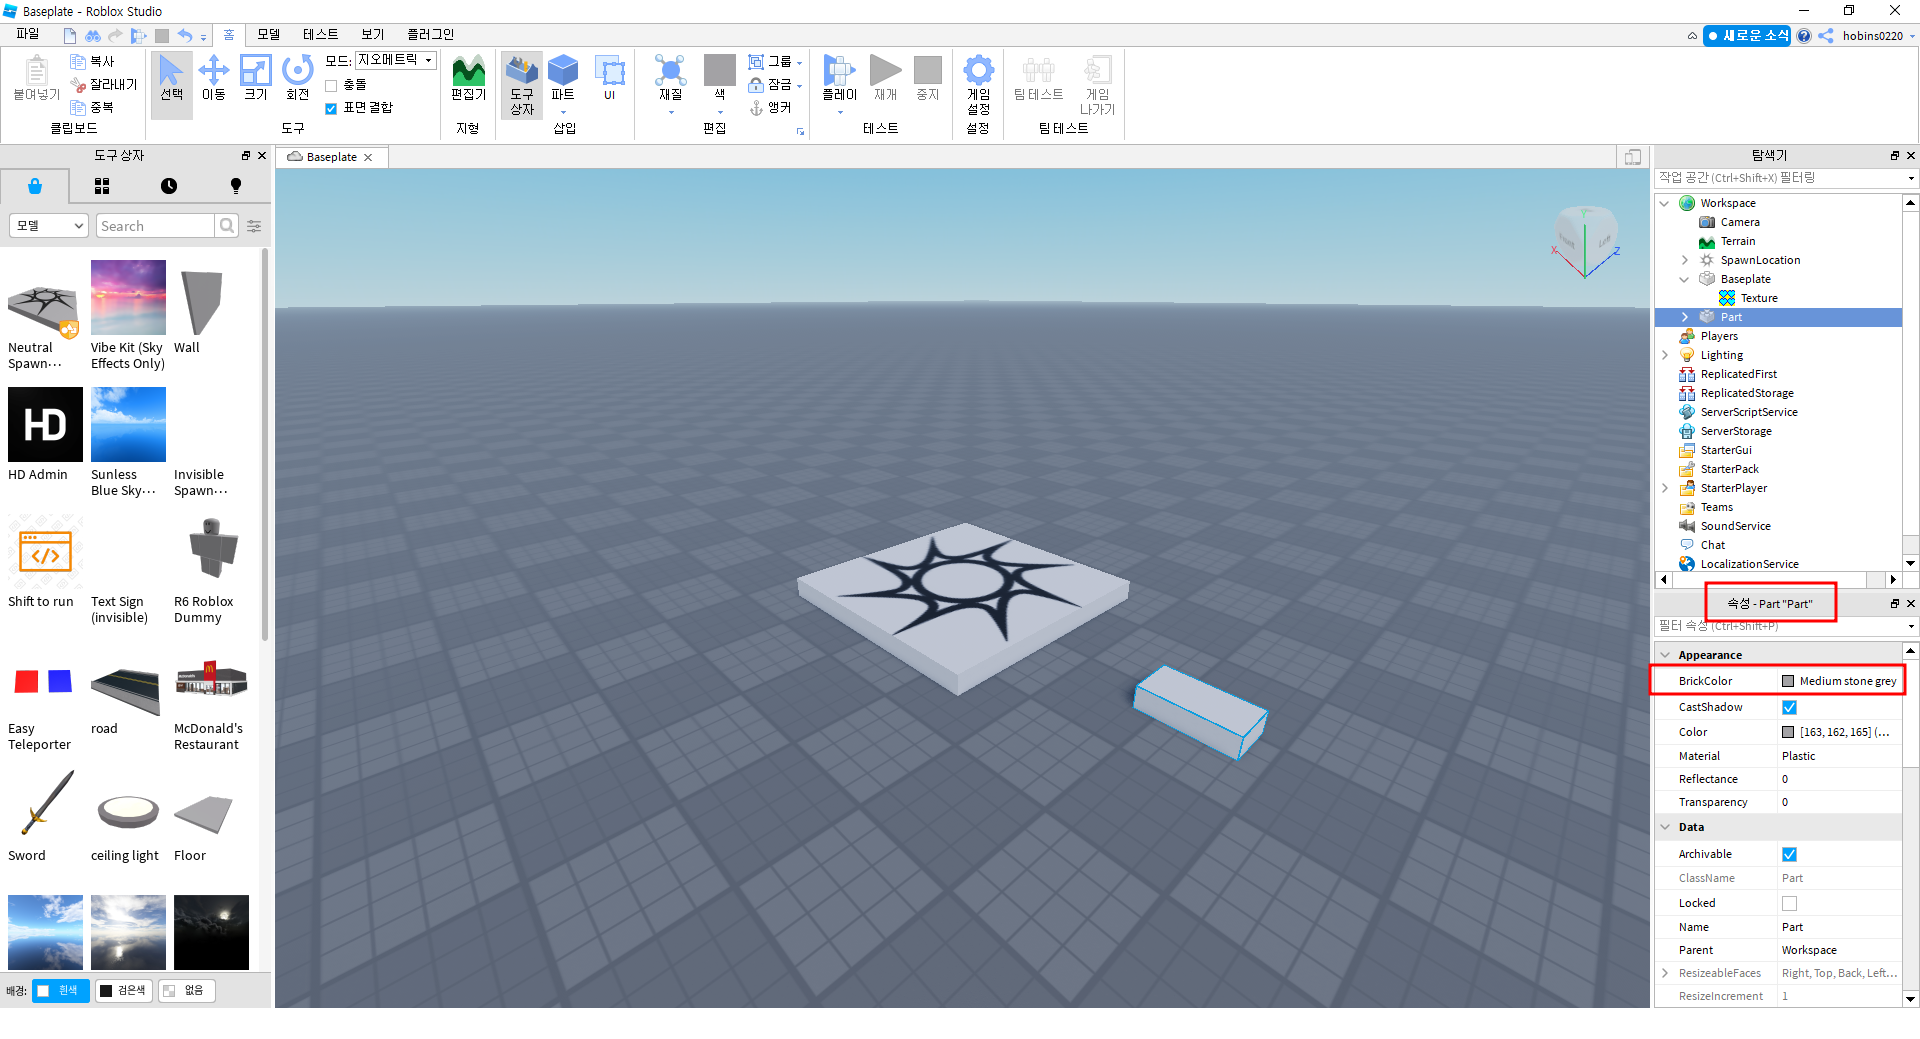This screenshot has width=1920, height=1039.
Task: Toggle the 도구 상자 toolbox button
Action: [x=522, y=85]
